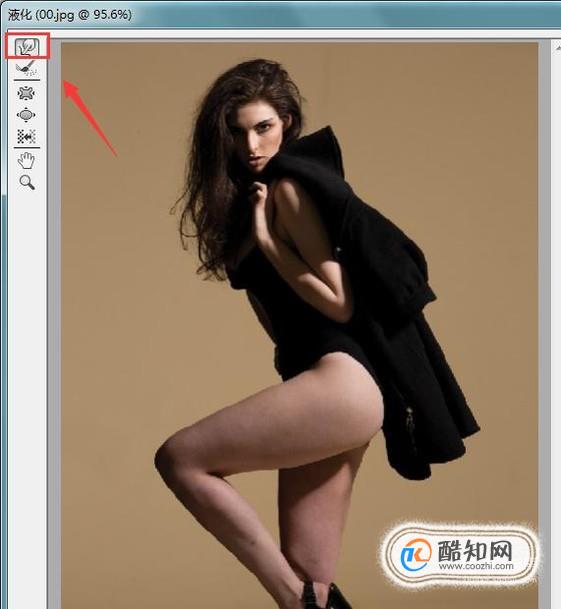This screenshot has width=561, height=609.
Task: Click the zipper on the black coat
Action: tap(409, 418)
